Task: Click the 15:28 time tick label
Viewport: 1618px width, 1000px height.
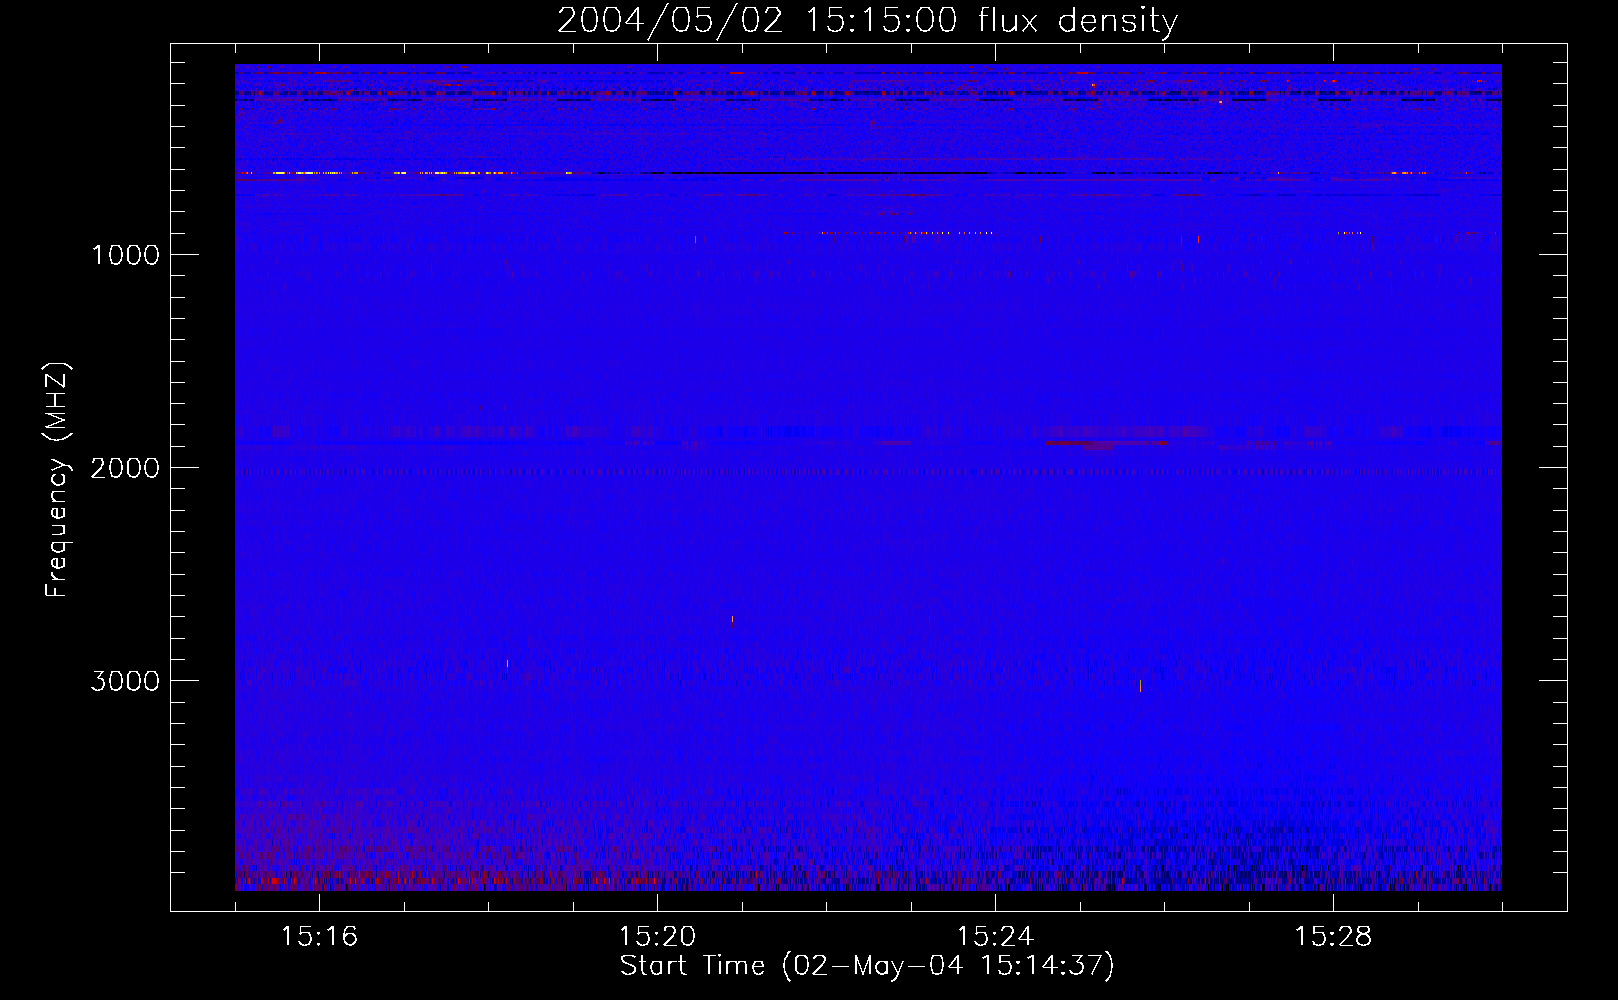Action: (x=1333, y=937)
